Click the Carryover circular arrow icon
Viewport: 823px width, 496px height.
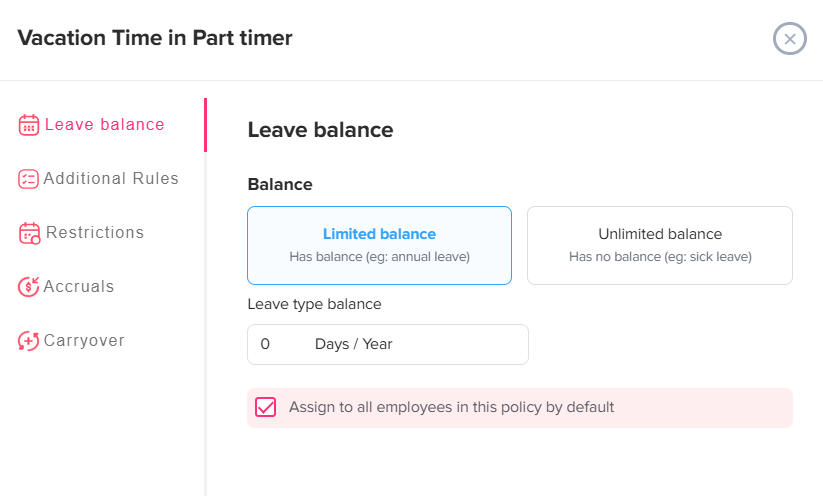click(x=29, y=341)
